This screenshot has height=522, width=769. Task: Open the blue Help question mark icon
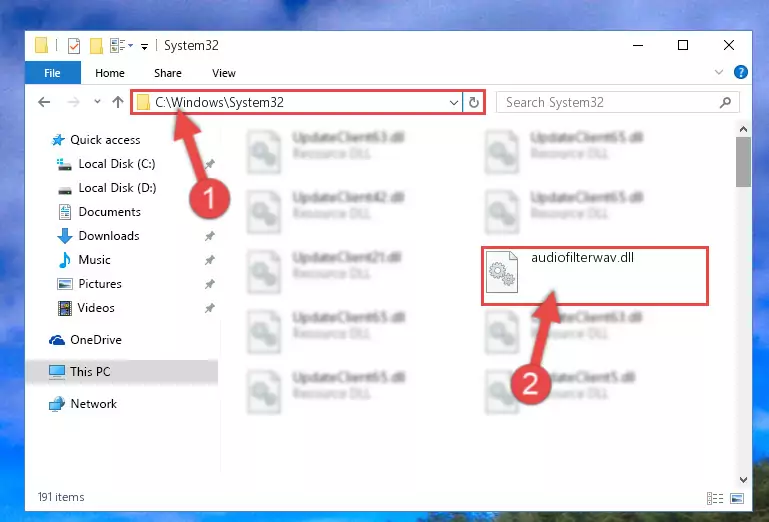point(741,73)
